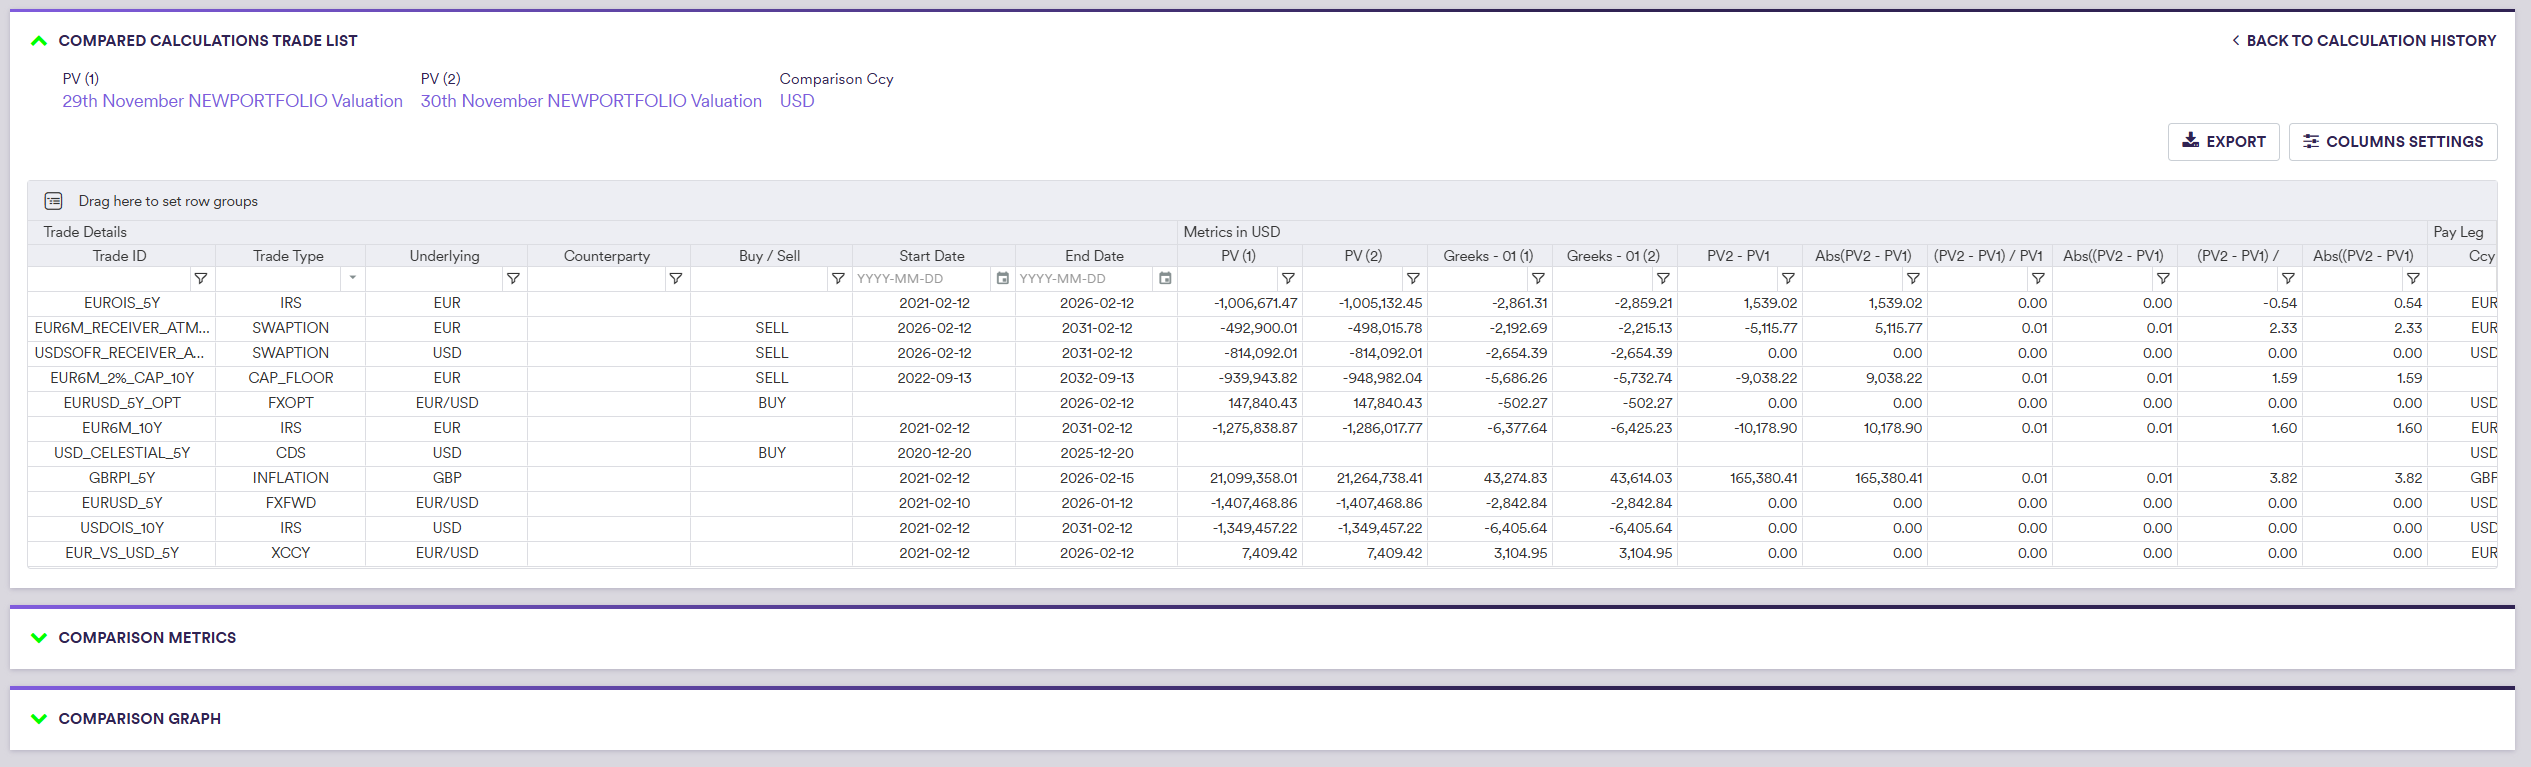
Task: Click the Greeks - 01 (1) column header
Action: pyautogui.click(x=1488, y=256)
